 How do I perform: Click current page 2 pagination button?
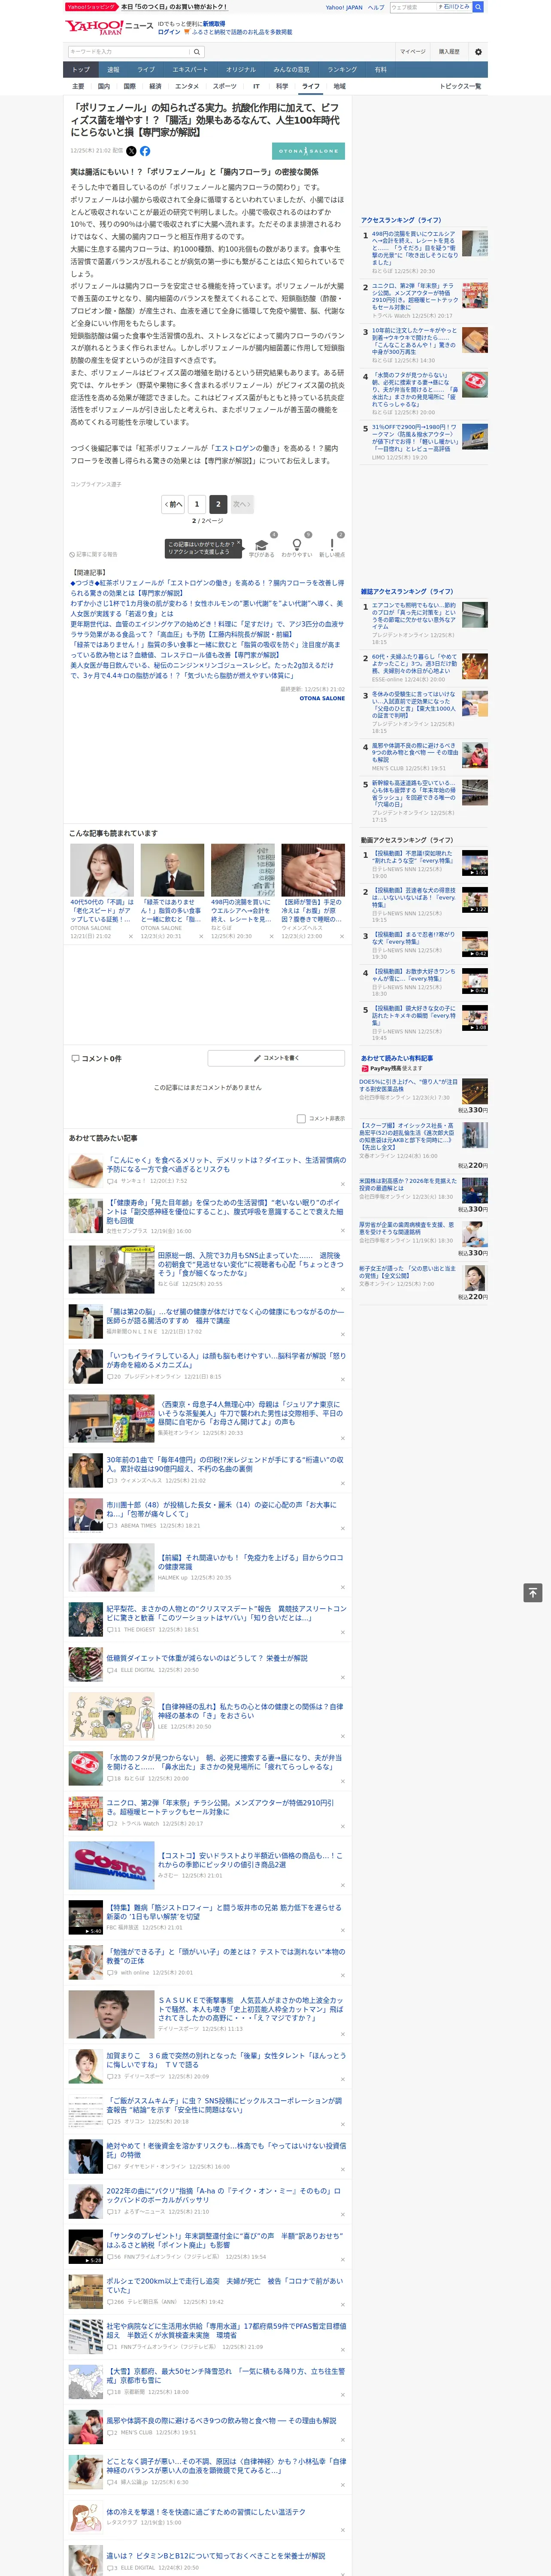pos(218,505)
